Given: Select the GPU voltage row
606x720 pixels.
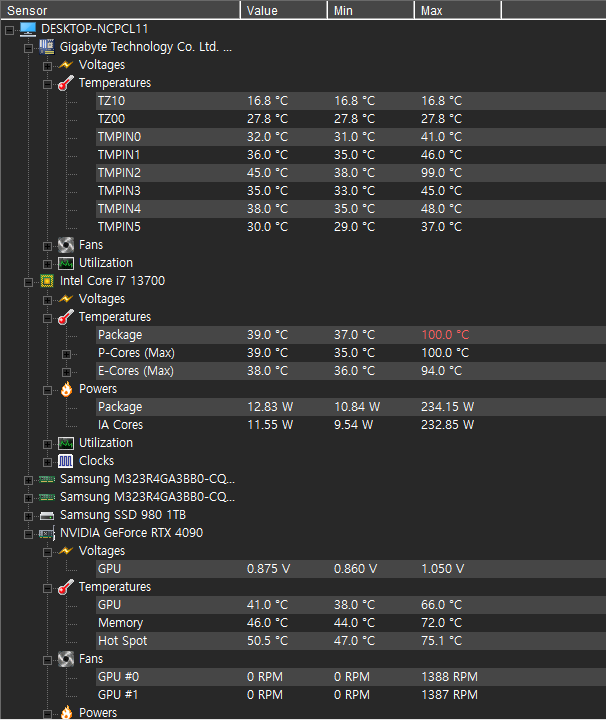Looking at the screenshot, I should [351, 569].
